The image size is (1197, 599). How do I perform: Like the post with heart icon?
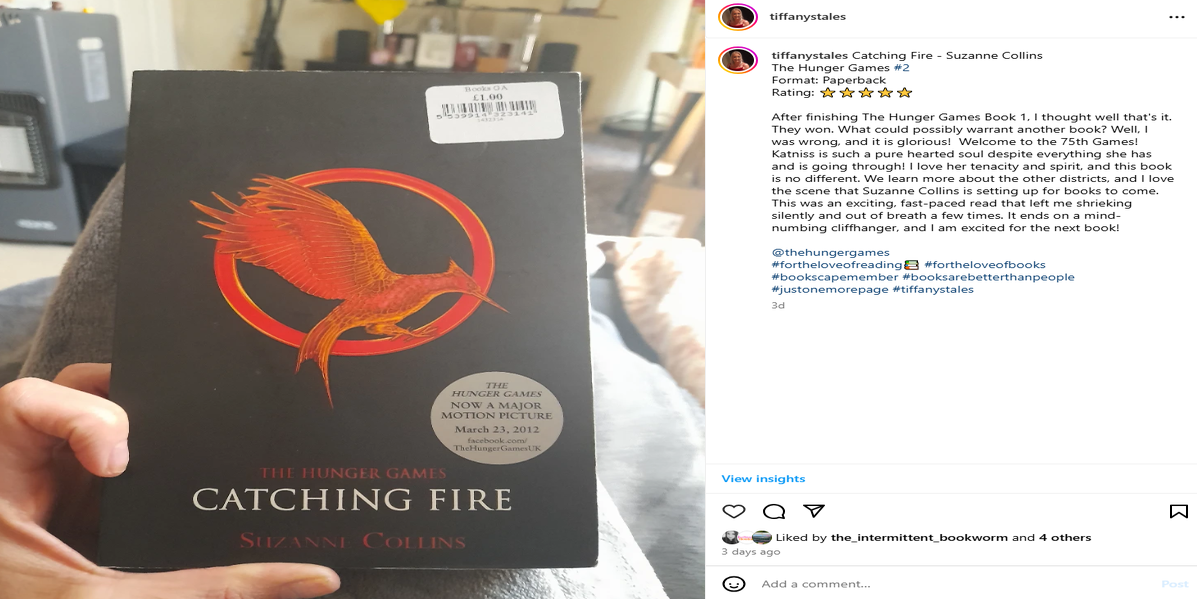[734, 511]
